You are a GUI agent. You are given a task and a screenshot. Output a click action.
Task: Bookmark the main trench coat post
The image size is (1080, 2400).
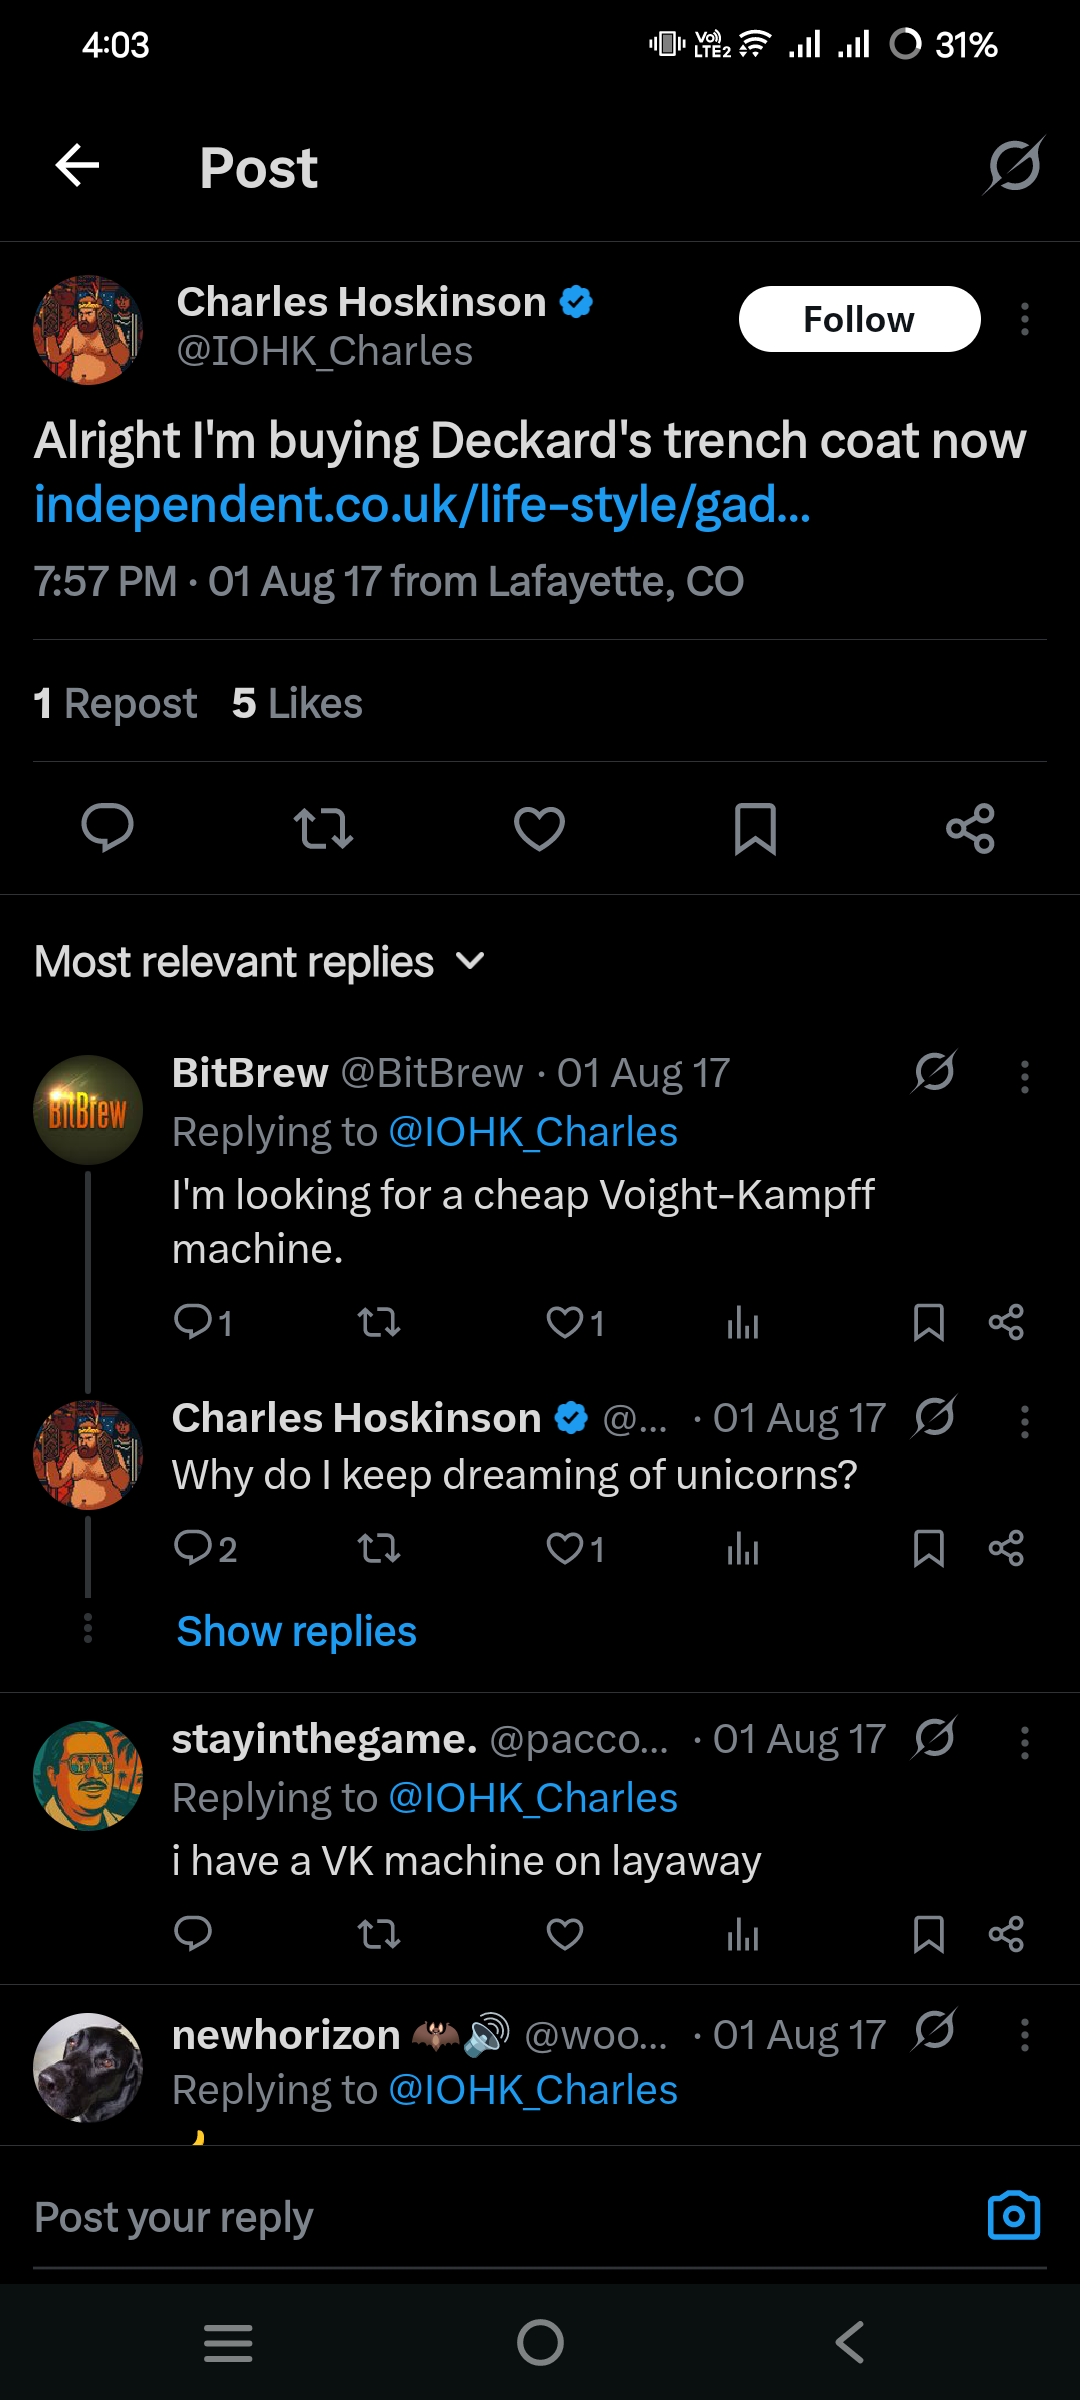click(x=755, y=828)
